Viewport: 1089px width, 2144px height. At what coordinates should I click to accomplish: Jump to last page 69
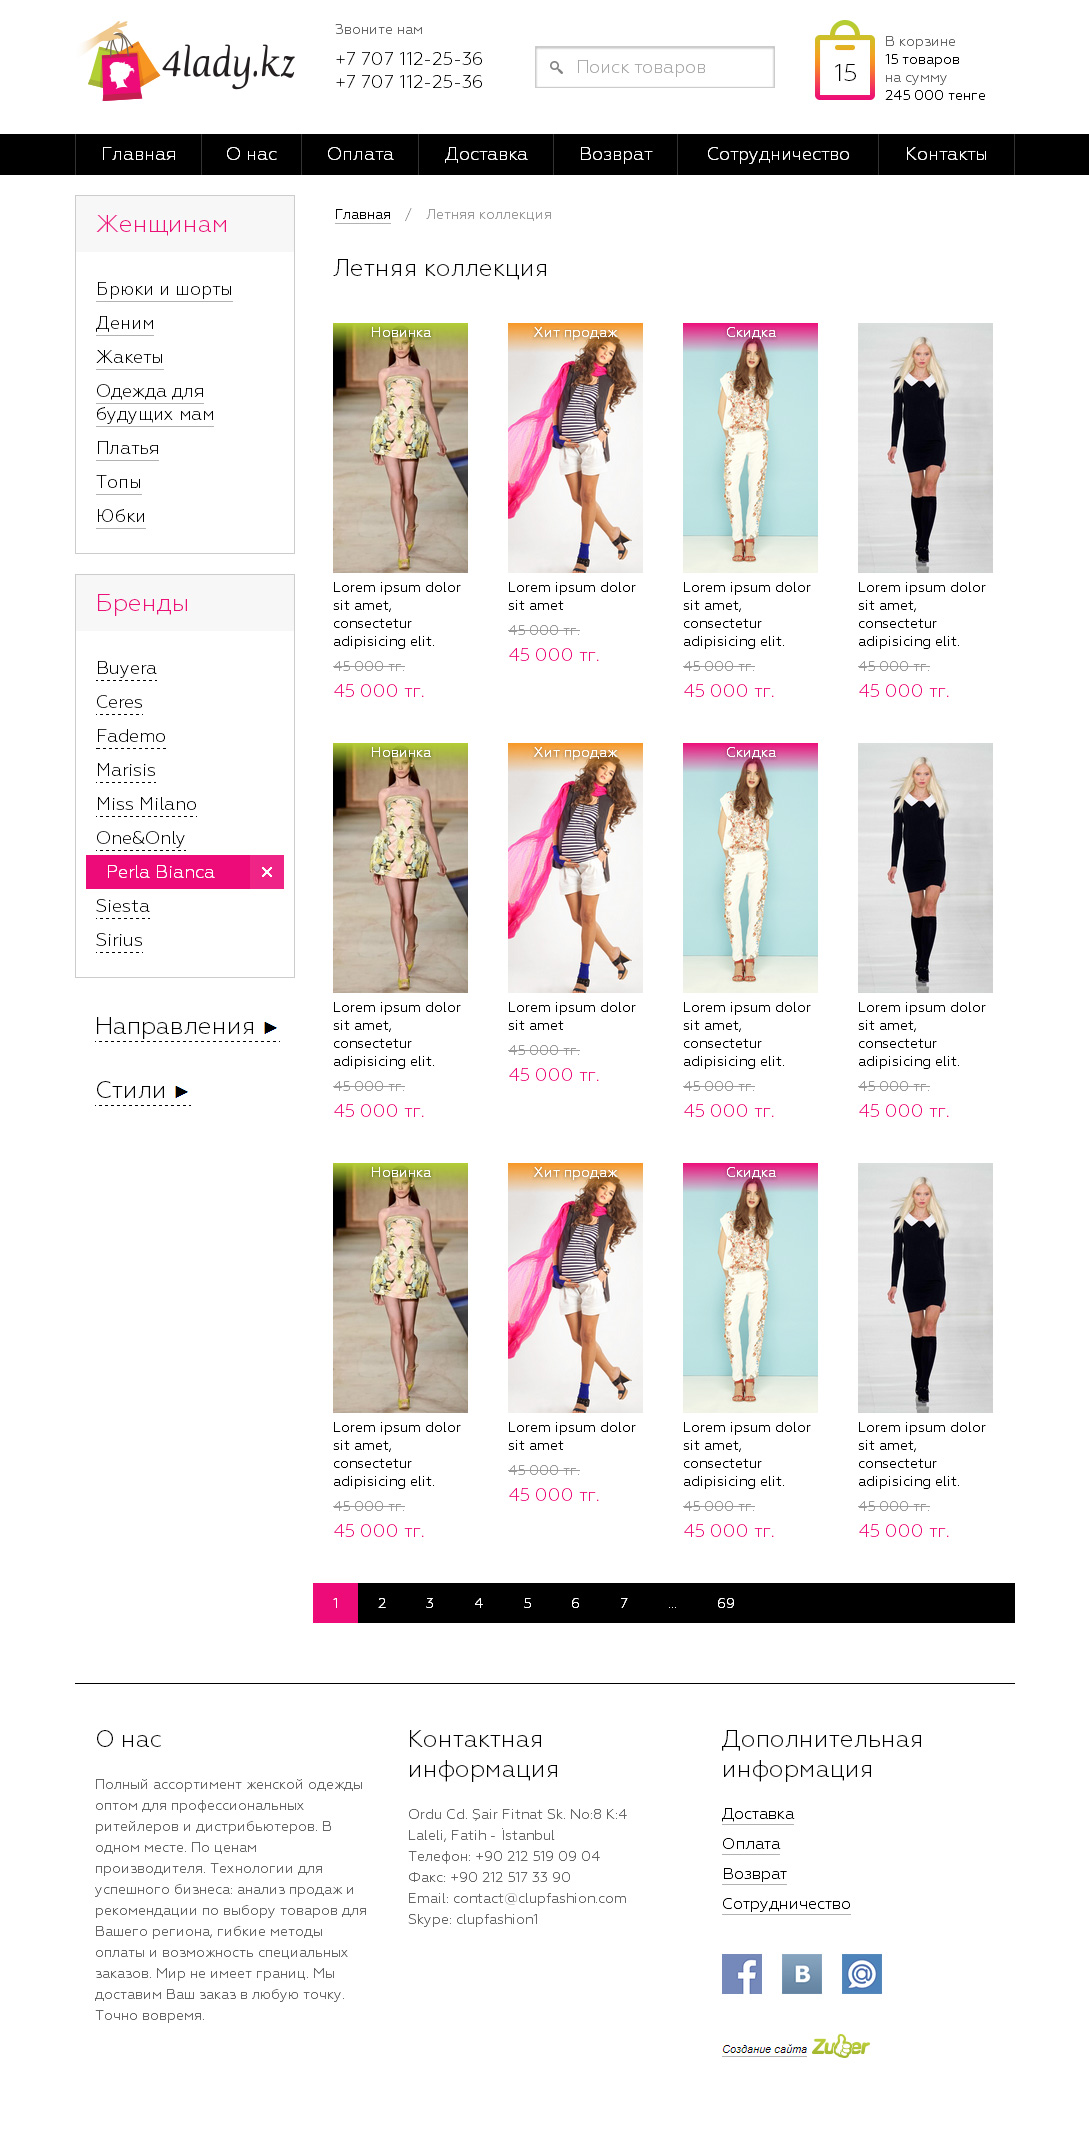[725, 1603]
